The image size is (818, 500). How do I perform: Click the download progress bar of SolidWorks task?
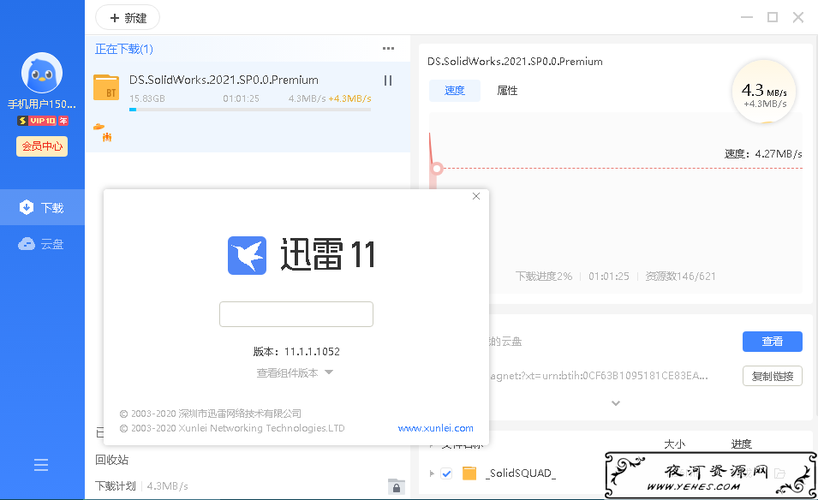point(250,110)
